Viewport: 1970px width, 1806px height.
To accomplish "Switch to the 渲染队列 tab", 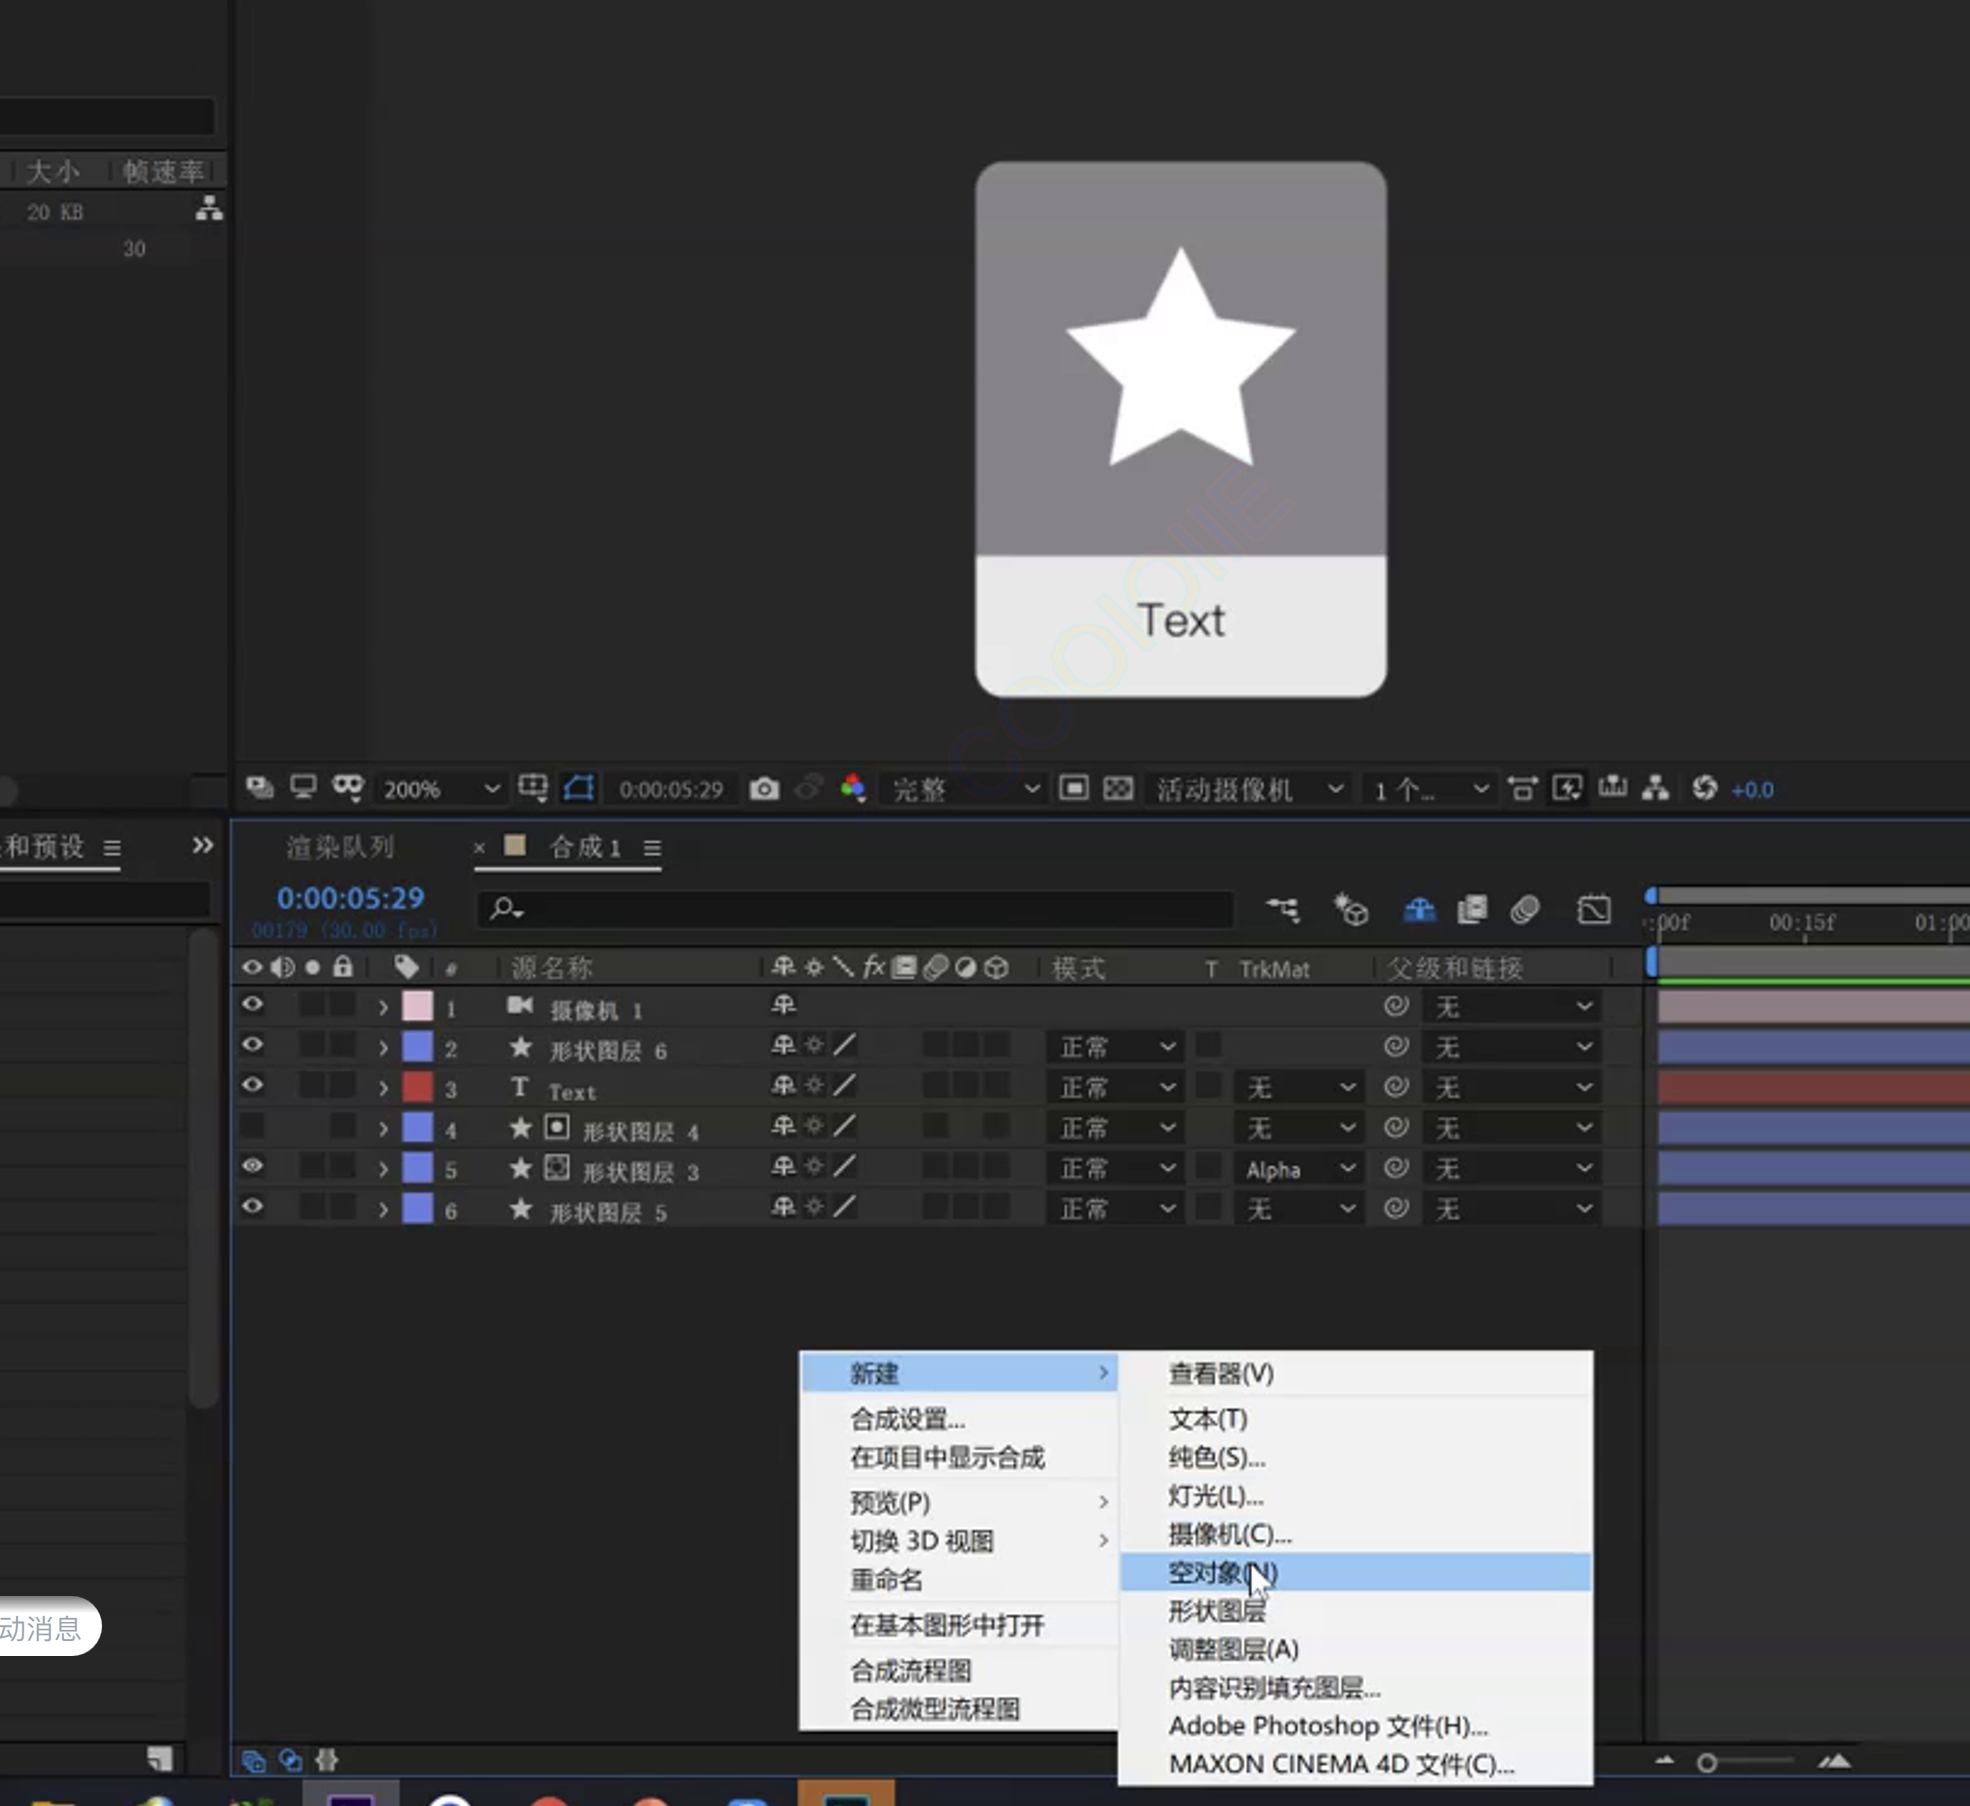I will pyautogui.click(x=340, y=847).
